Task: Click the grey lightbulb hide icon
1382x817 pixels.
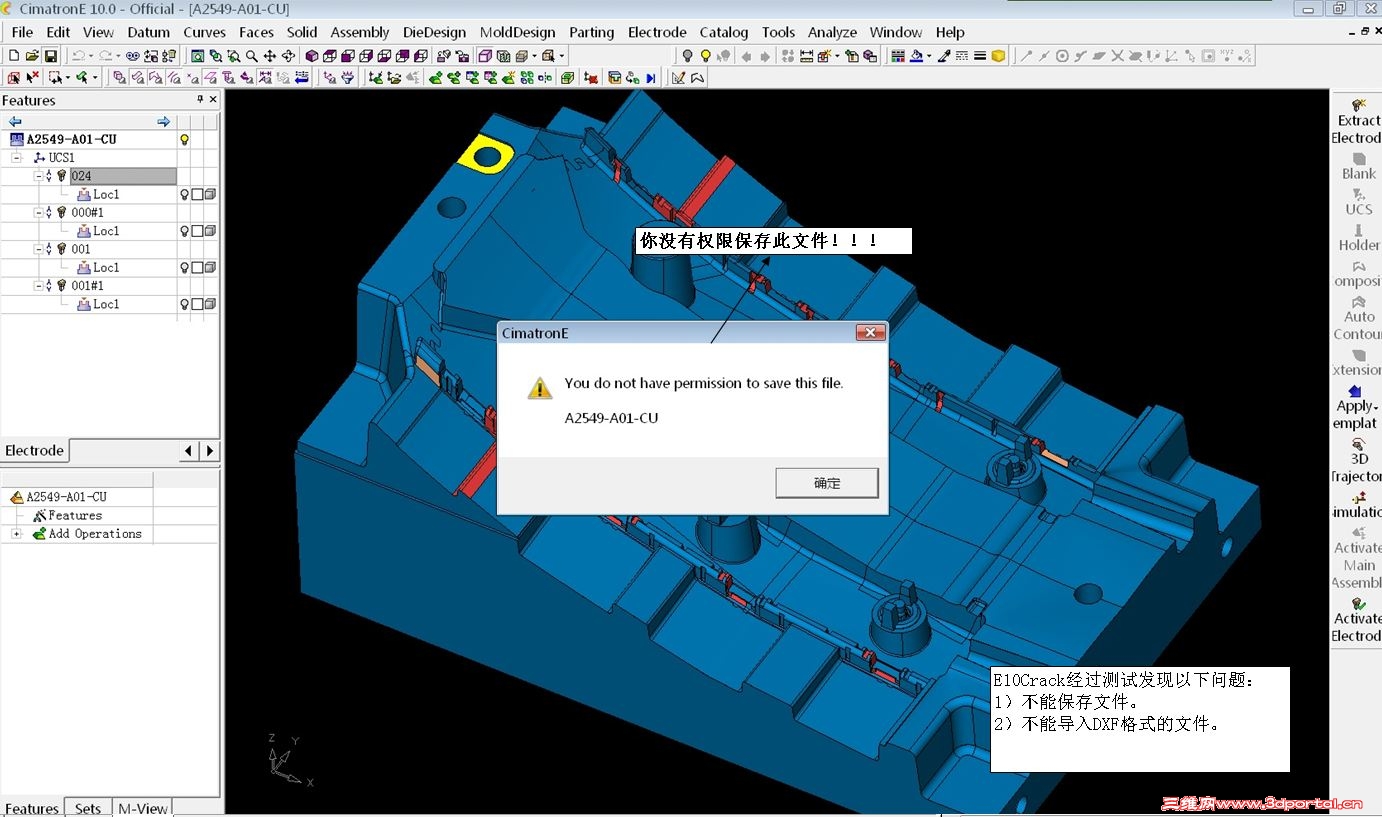Action: pos(687,56)
